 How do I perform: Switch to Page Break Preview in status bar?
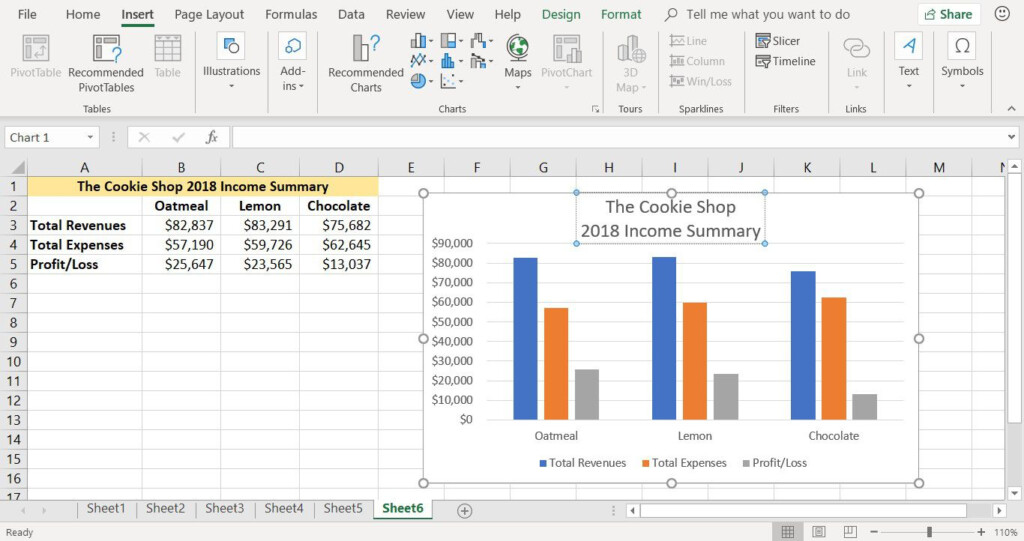coord(850,532)
